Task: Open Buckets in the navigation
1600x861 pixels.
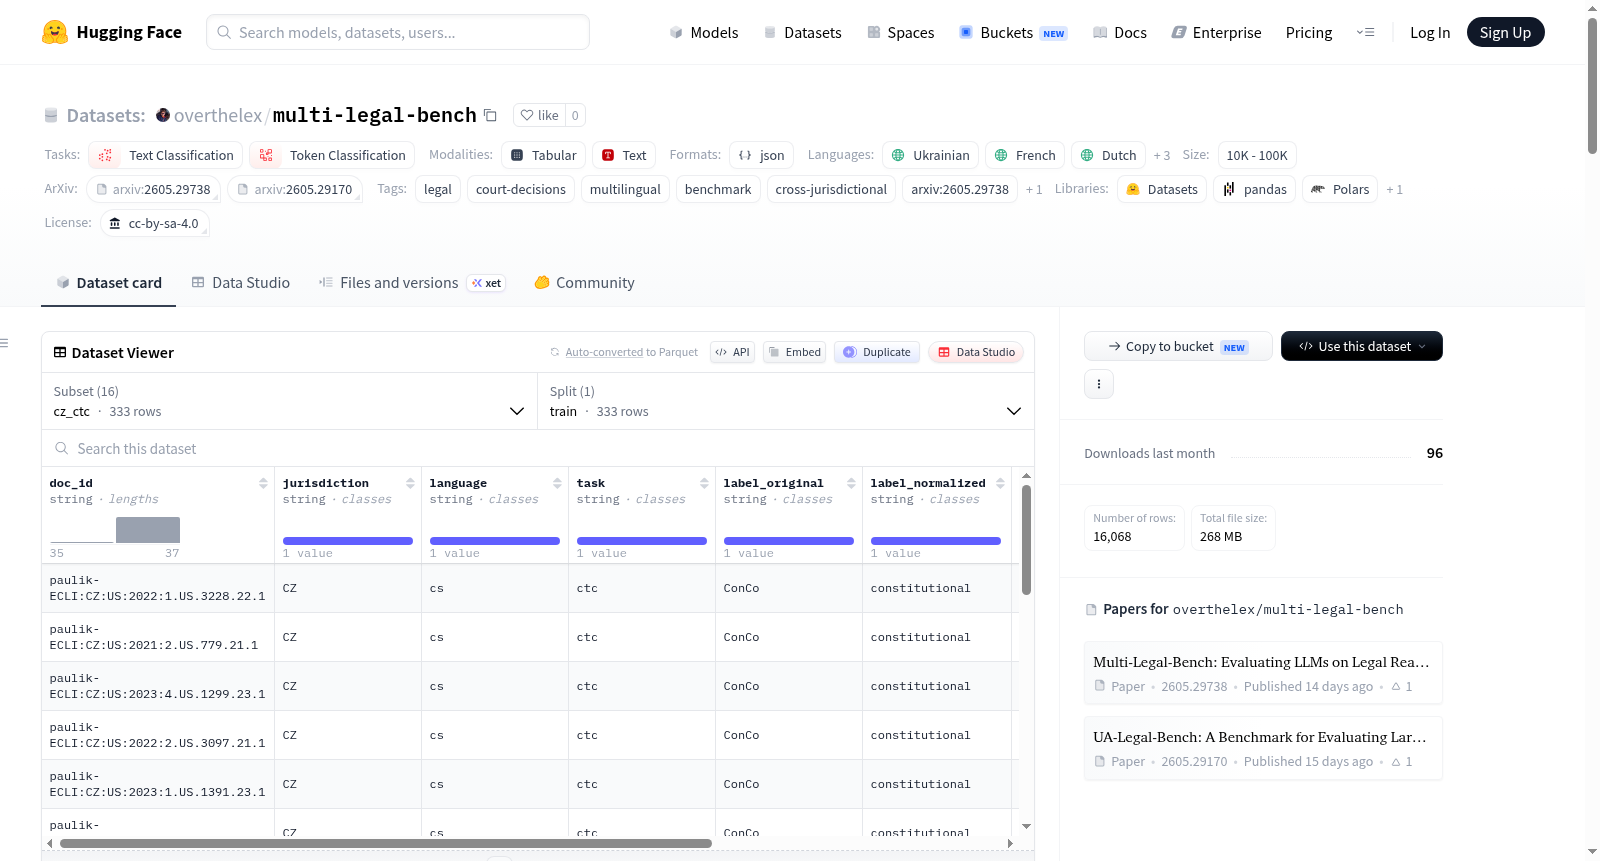Action: click(1013, 32)
